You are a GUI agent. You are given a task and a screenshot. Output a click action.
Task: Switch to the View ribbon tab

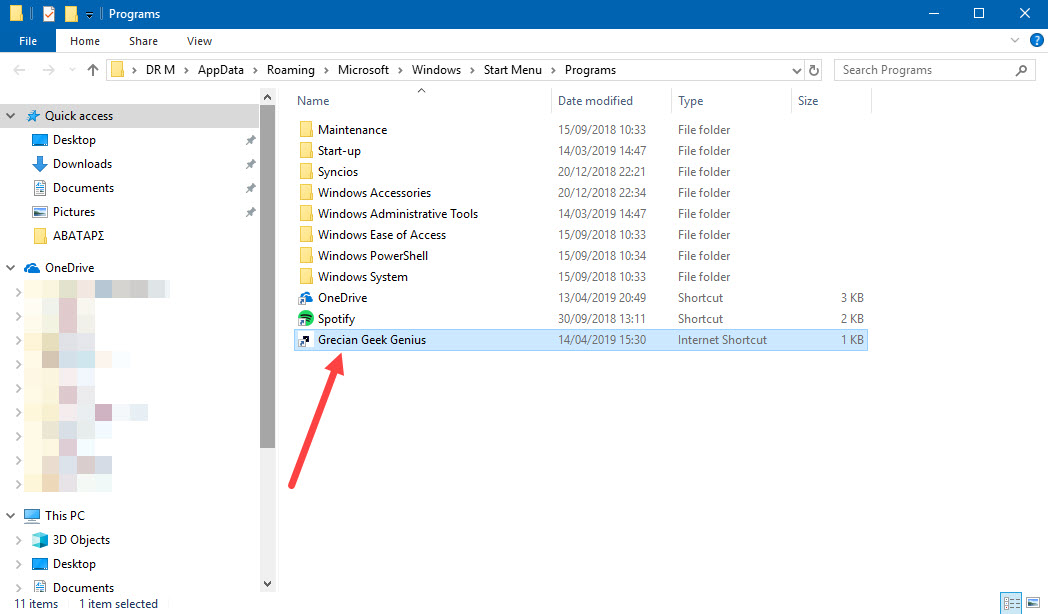198,41
